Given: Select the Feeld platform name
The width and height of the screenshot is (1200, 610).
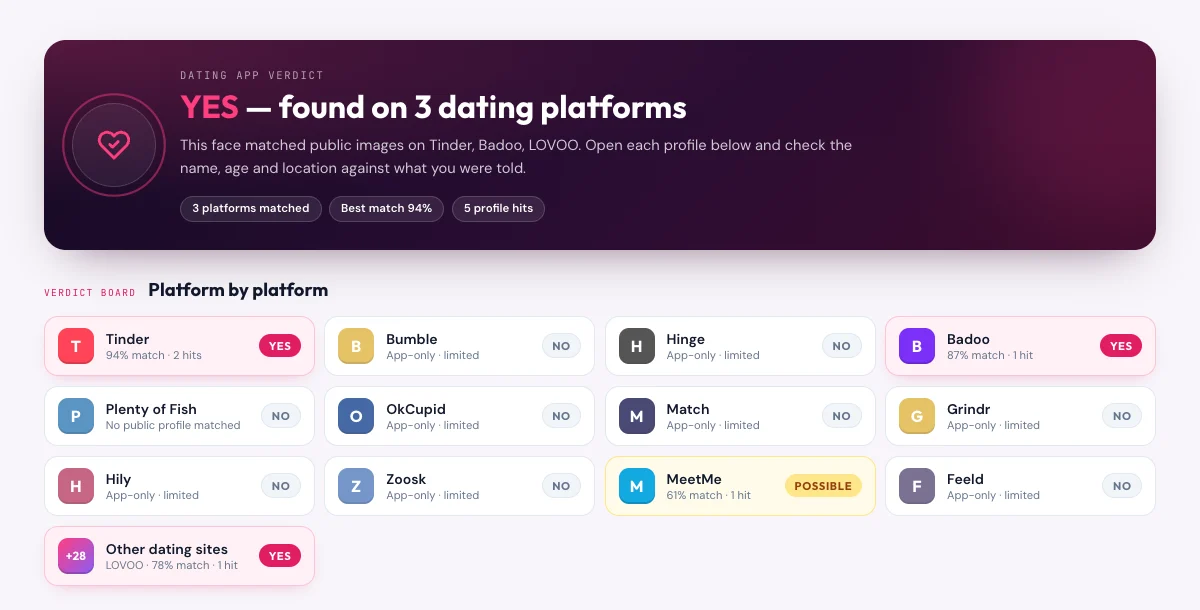Looking at the screenshot, I should click(965, 479).
